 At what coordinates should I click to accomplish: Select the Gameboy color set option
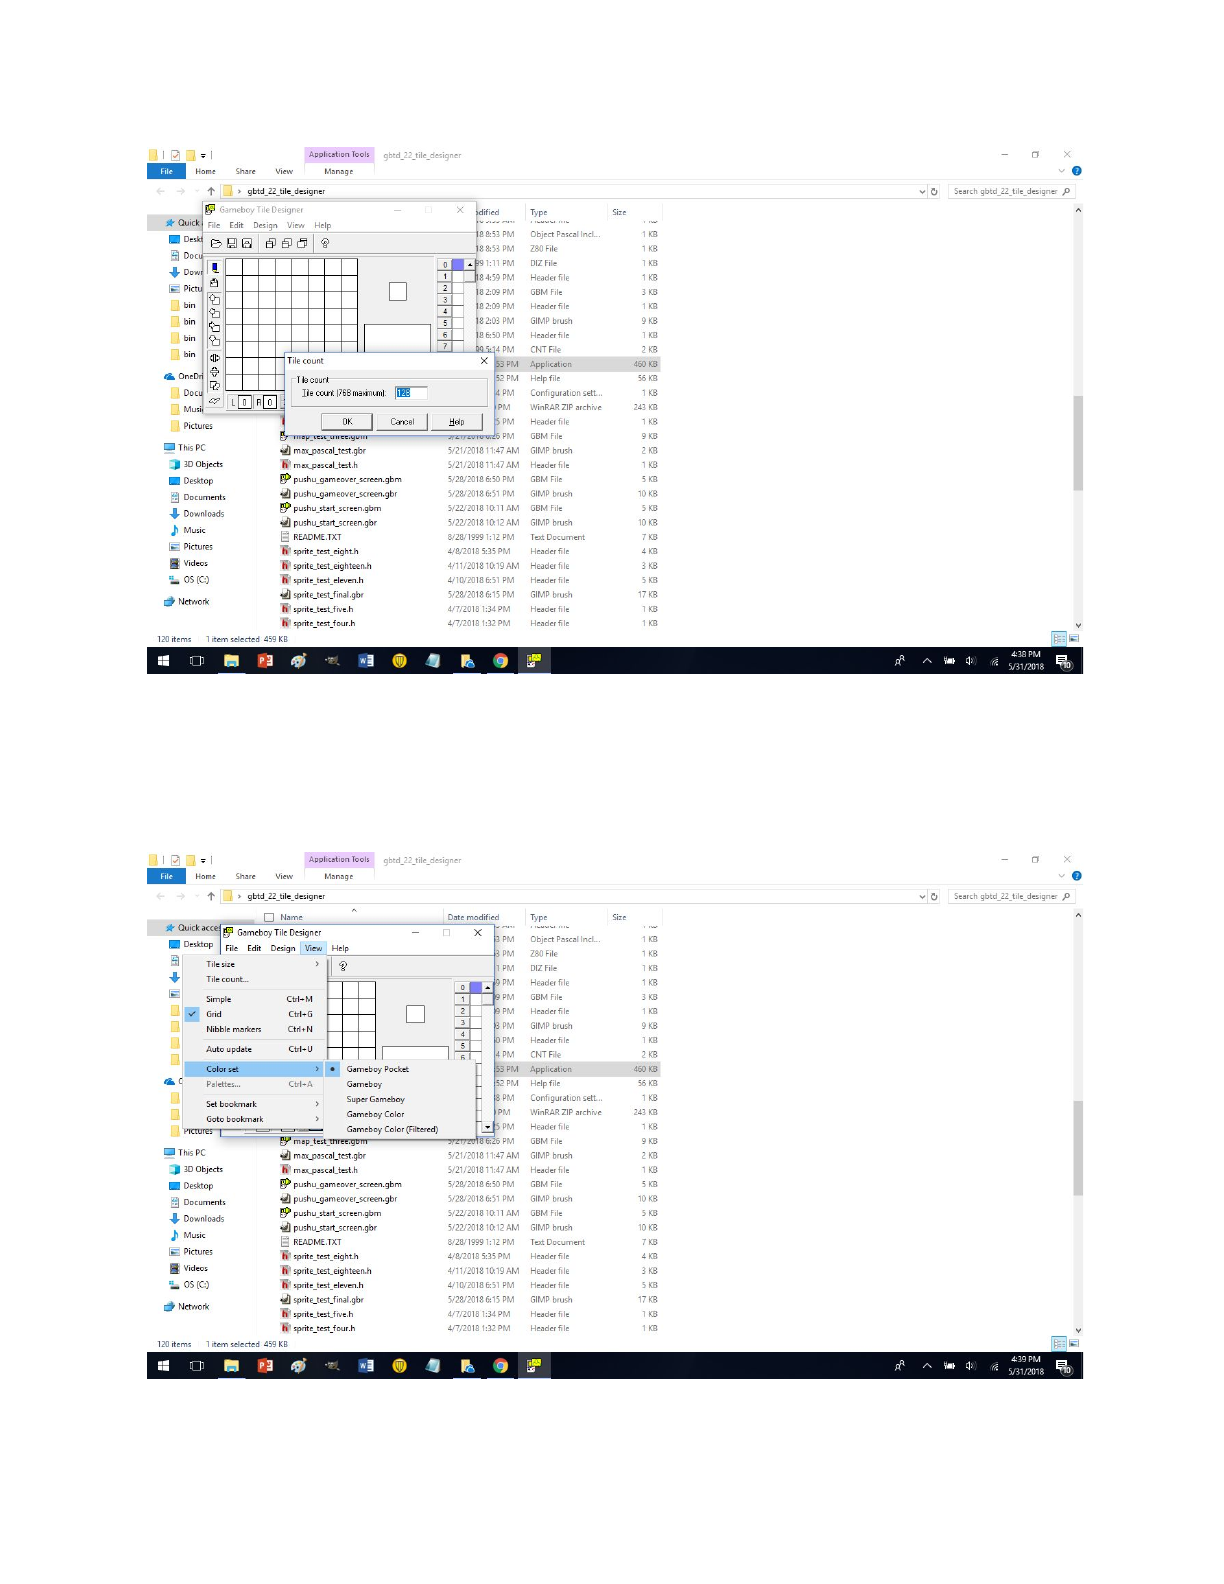[399, 1084]
